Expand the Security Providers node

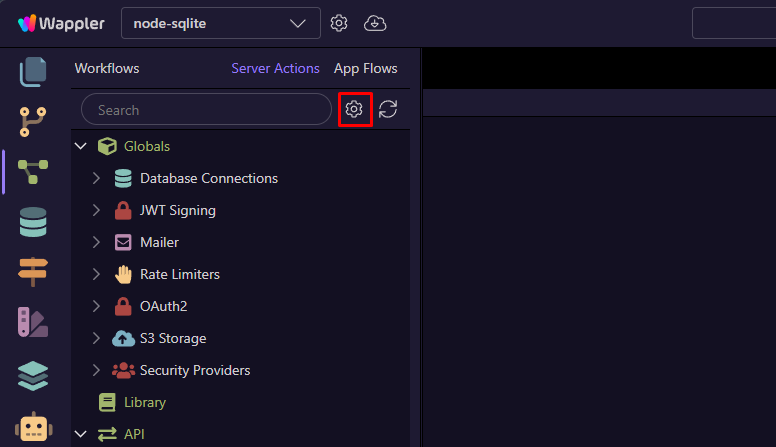pos(97,370)
